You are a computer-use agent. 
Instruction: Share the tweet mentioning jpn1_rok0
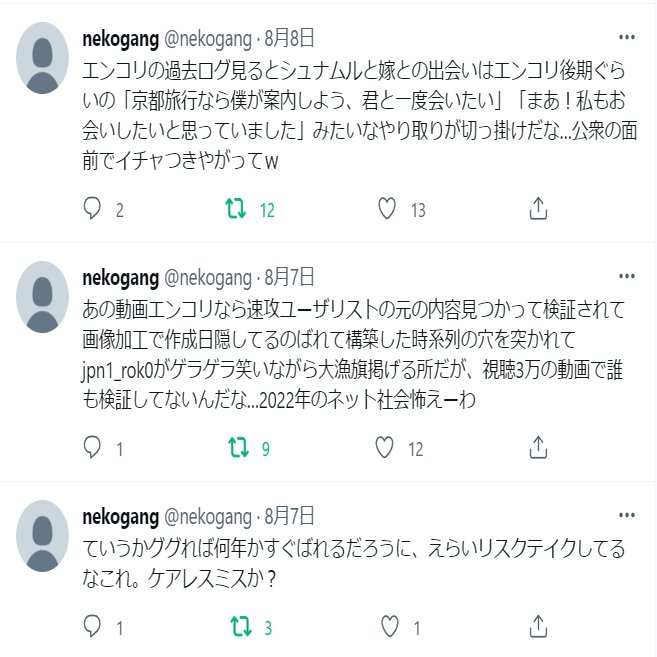(x=537, y=448)
